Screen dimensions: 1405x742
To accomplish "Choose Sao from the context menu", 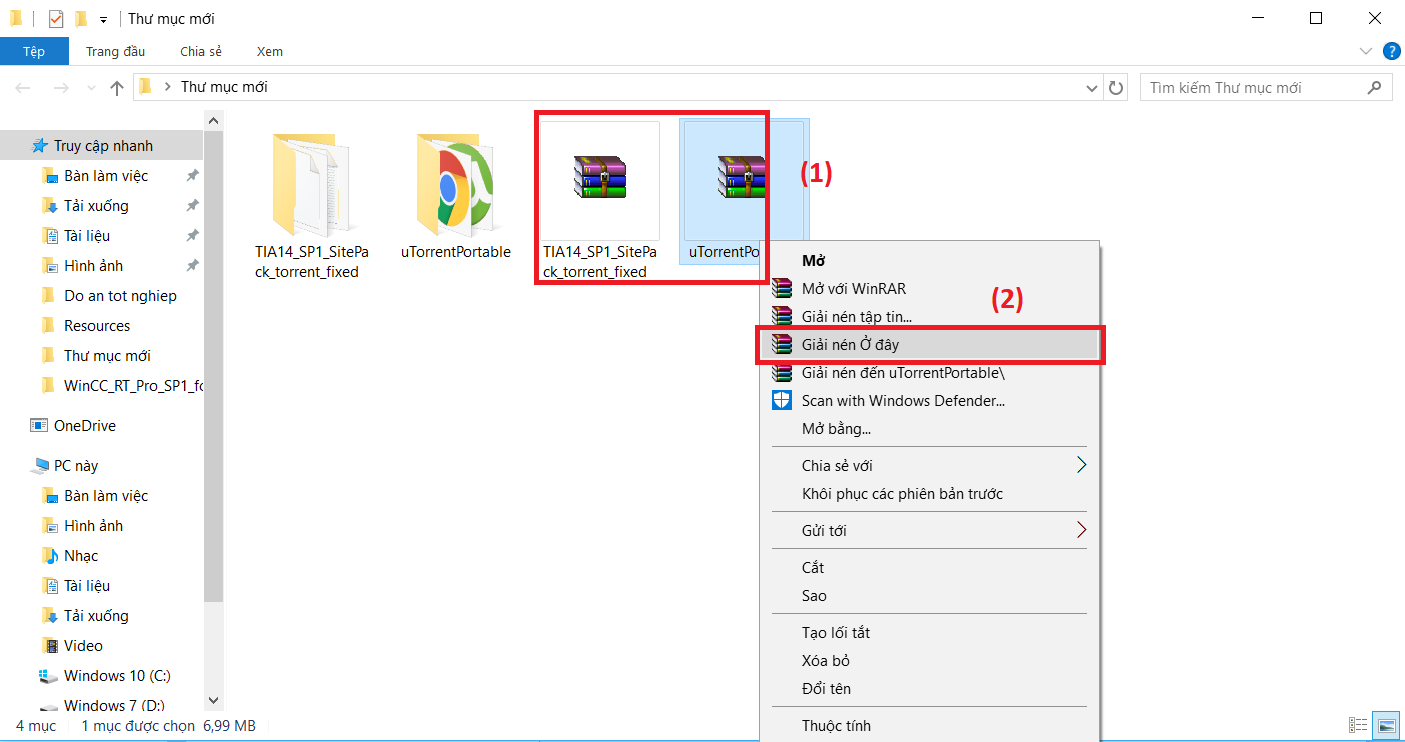I will tap(930, 595).
